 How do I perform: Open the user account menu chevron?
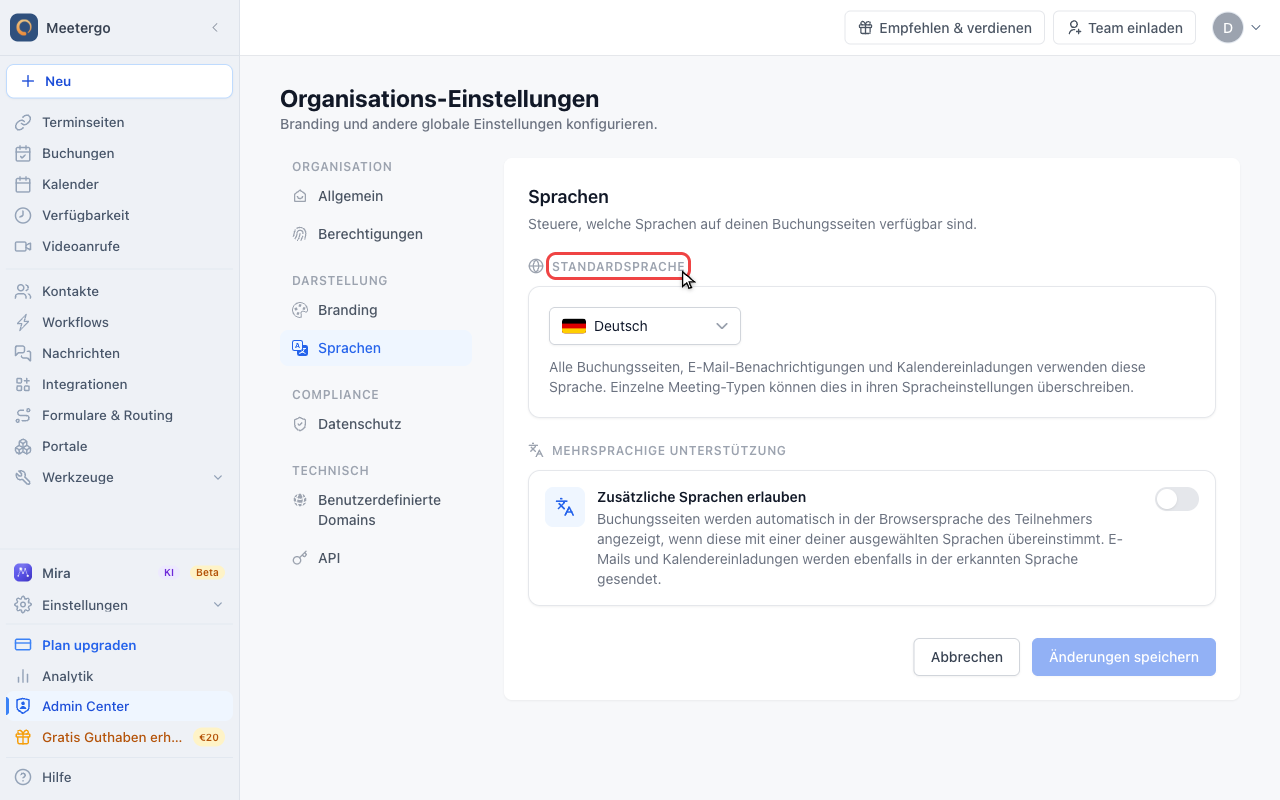[x=1256, y=28]
